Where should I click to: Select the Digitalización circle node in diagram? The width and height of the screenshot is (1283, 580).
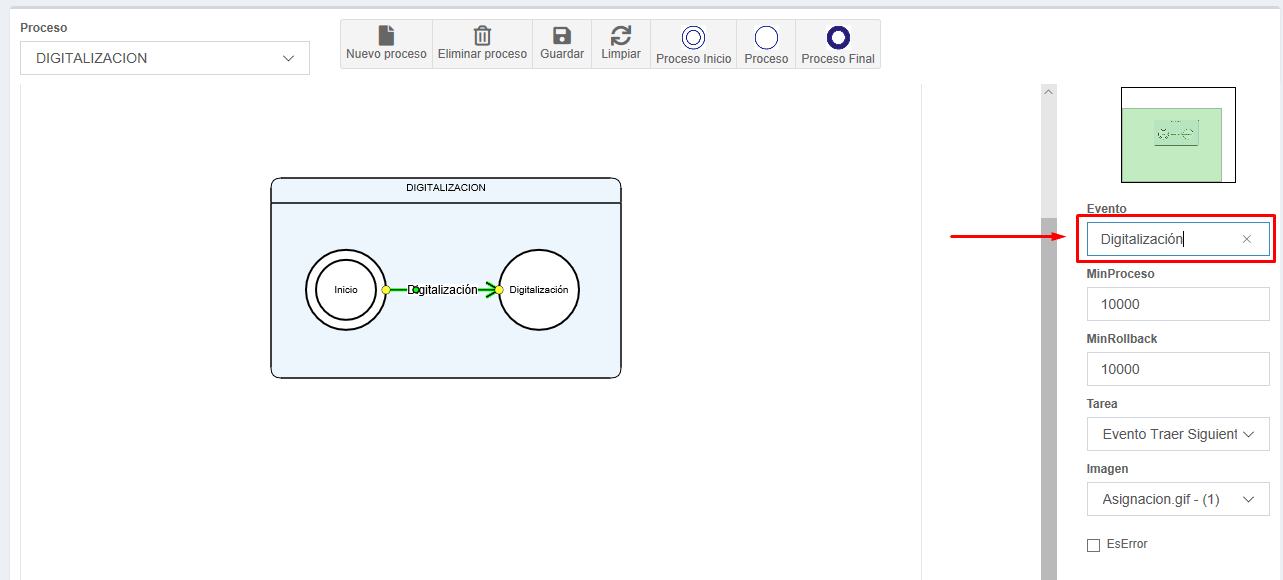(x=539, y=289)
